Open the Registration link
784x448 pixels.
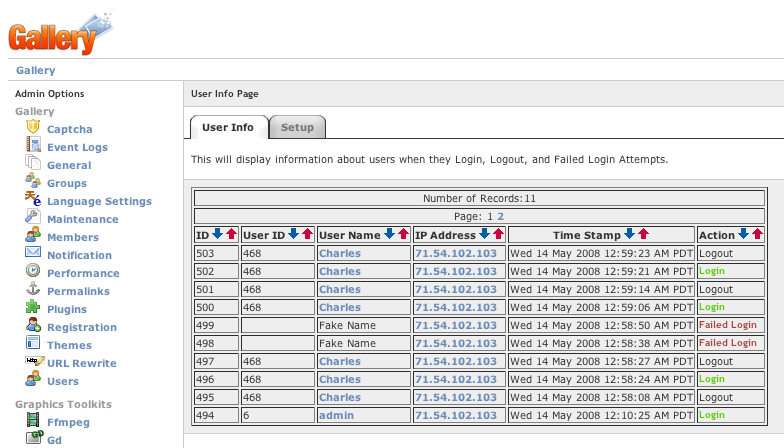[82, 328]
